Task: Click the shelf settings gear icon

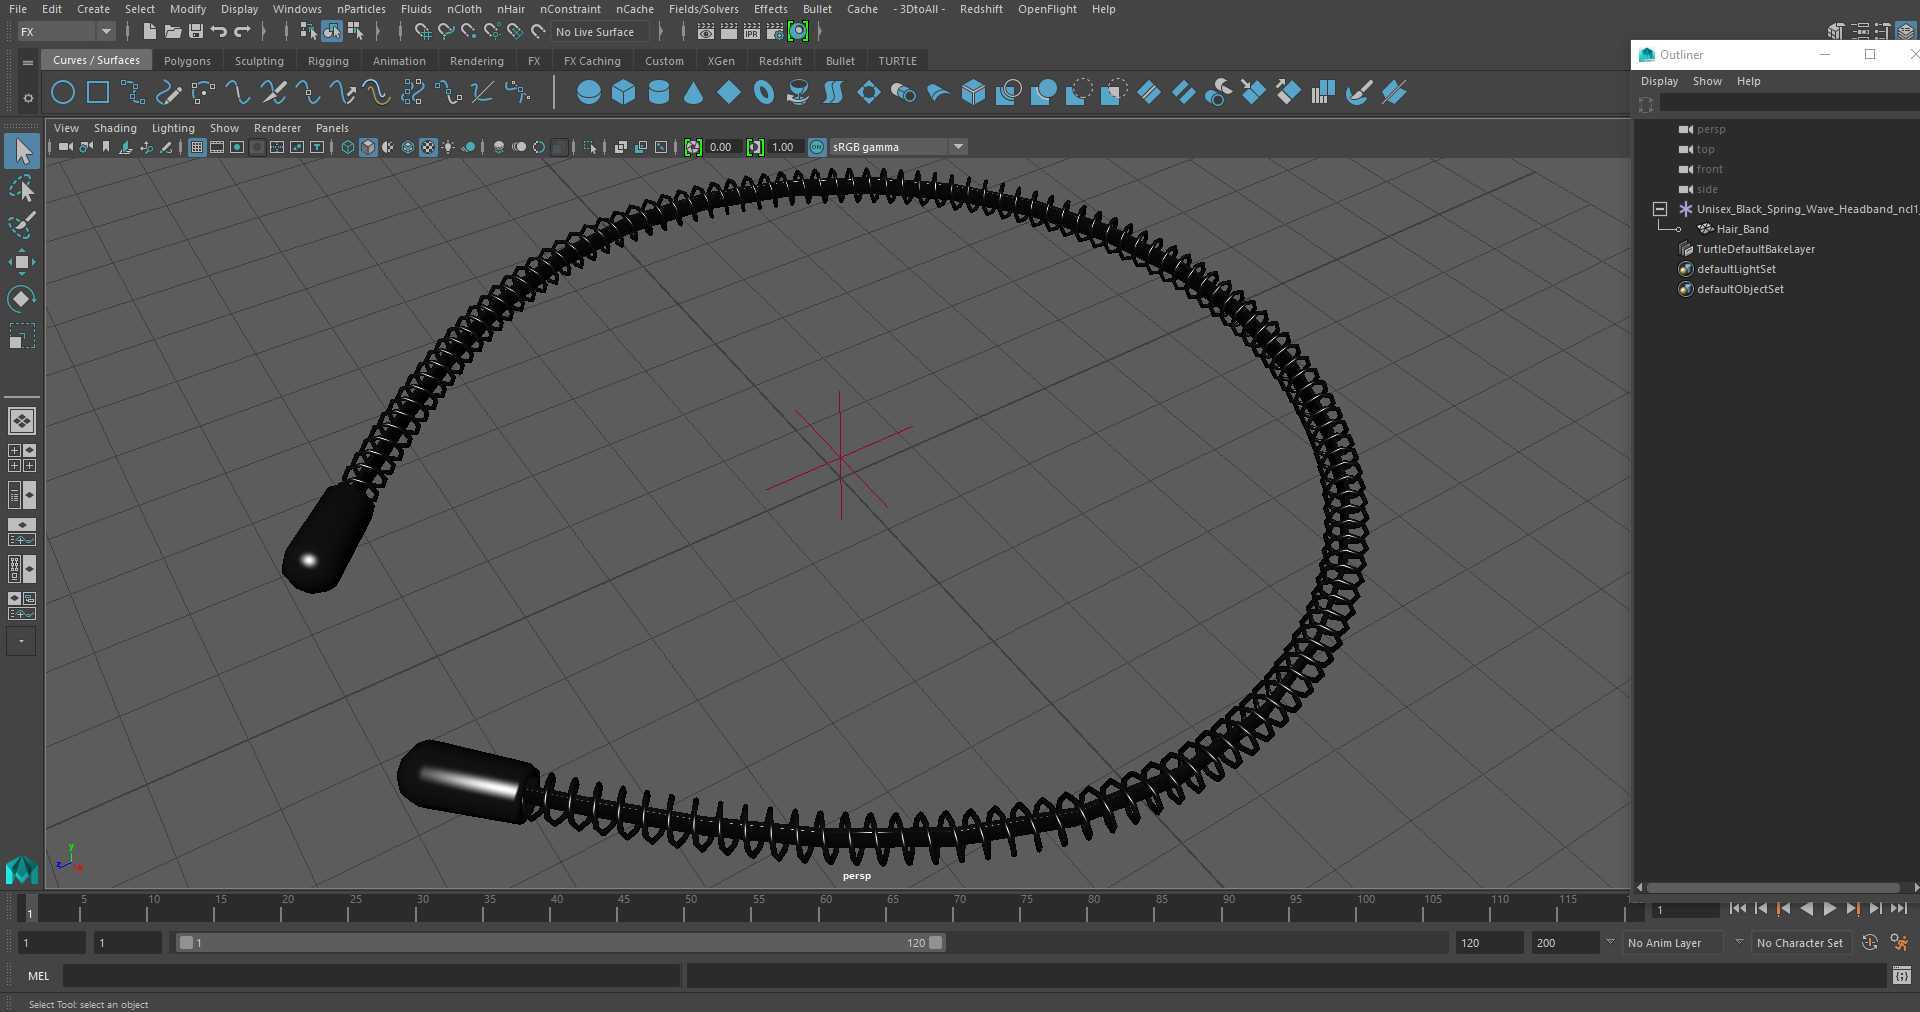Action: click(28, 98)
